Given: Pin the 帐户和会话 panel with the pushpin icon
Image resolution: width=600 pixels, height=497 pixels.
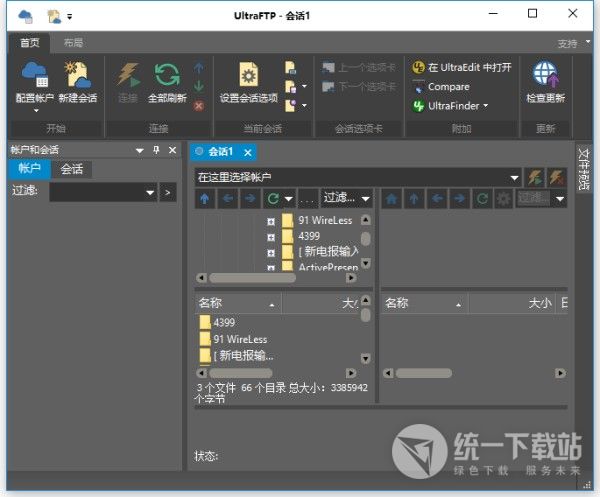Looking at the screenshot, I should tap(155, 150).
